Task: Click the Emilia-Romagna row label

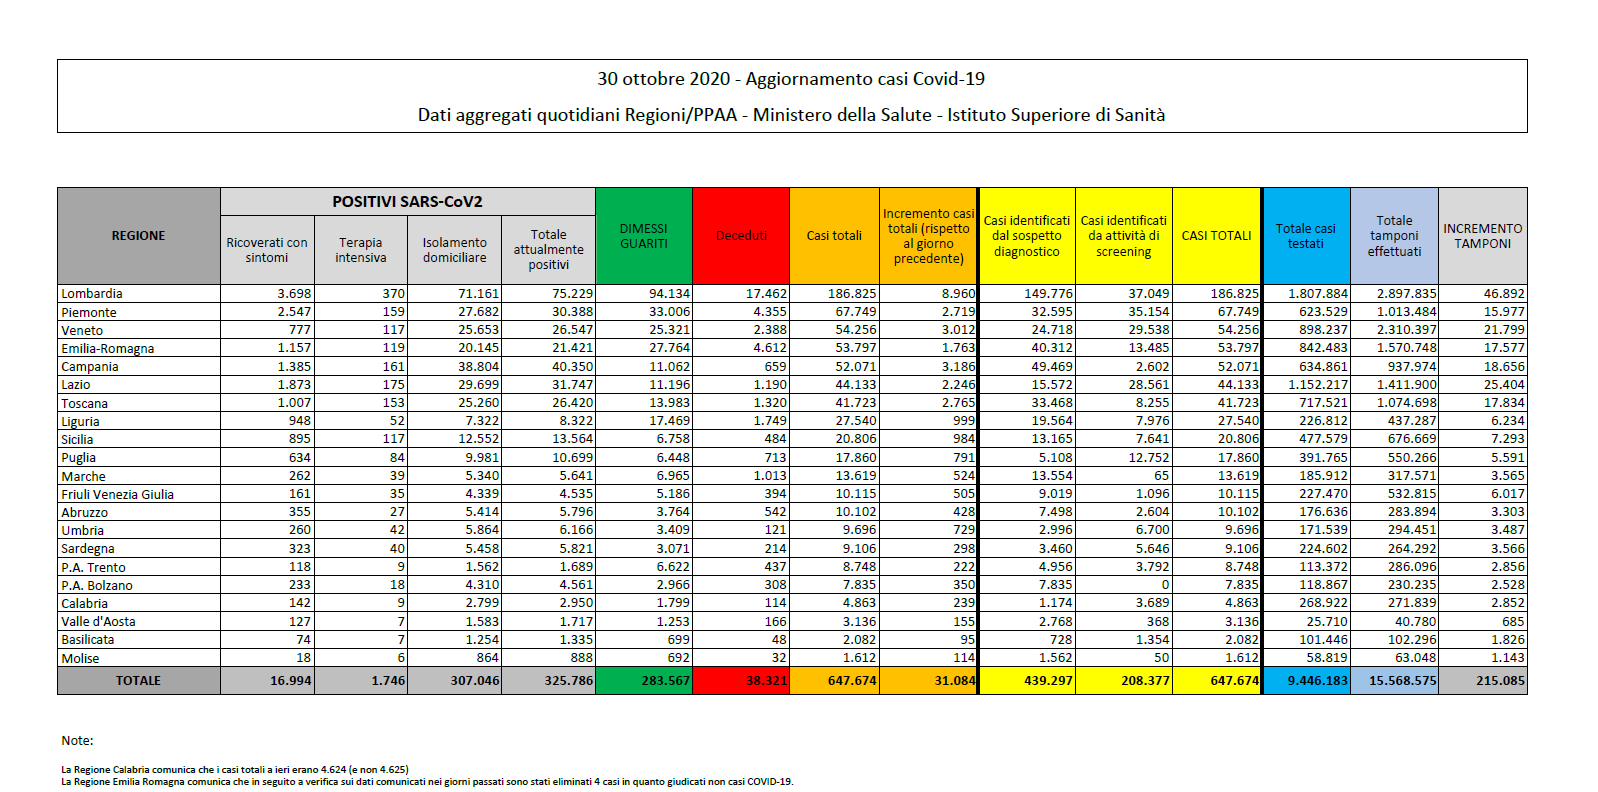Action: 107,349
